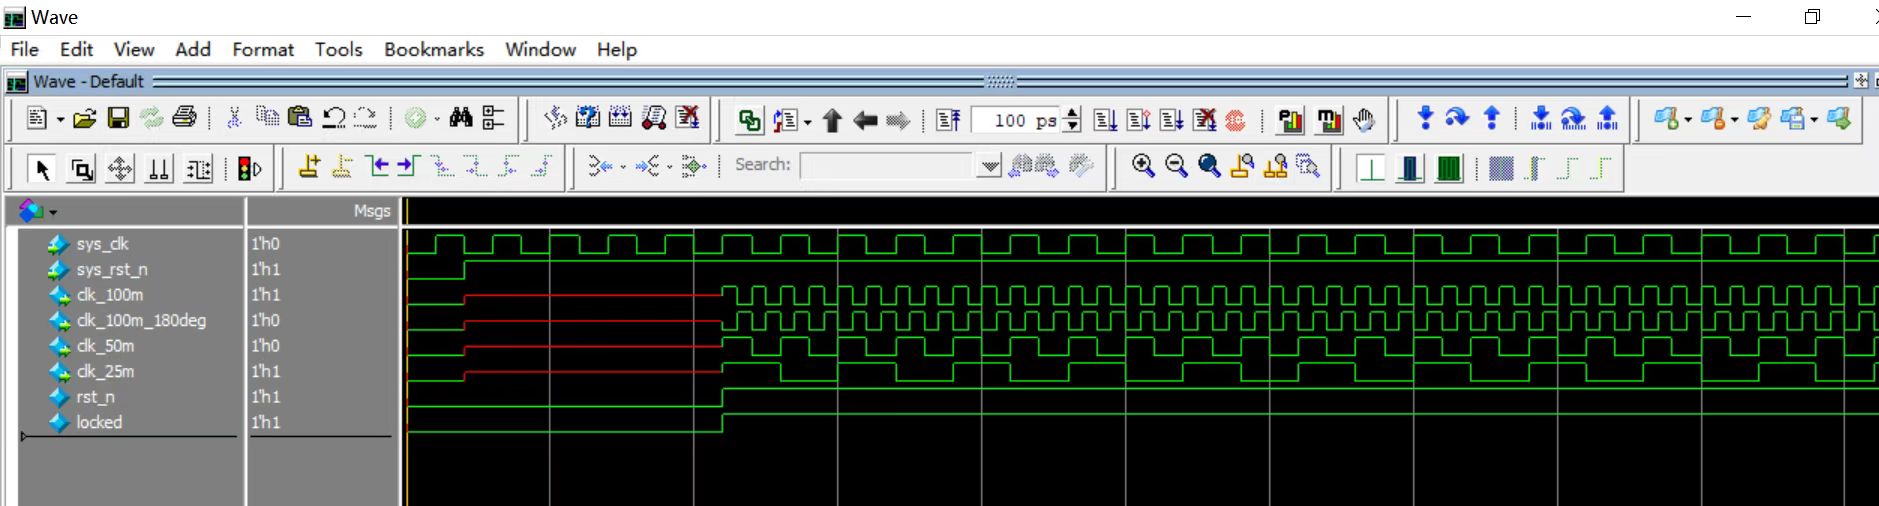1879x506 pixels.
Task: Click the Break simulation icon with red X
Action: 1205,121
